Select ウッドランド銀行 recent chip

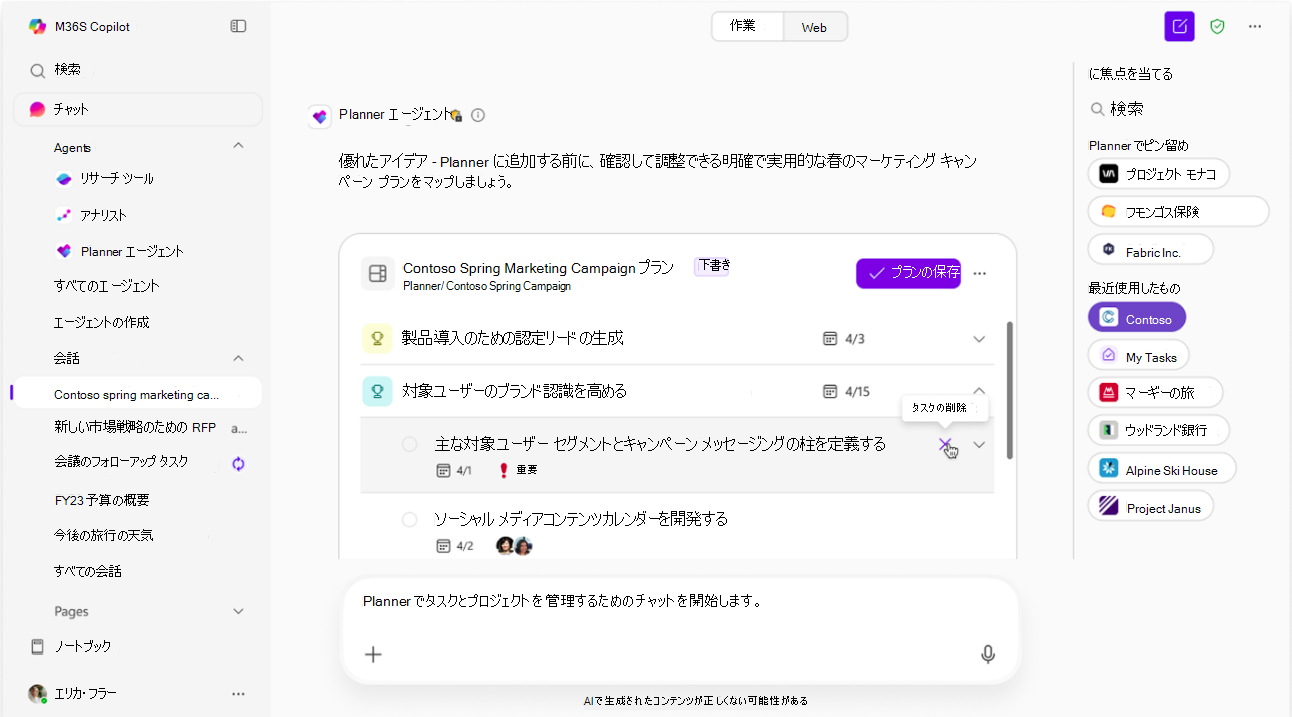(x=1159, y=430)
